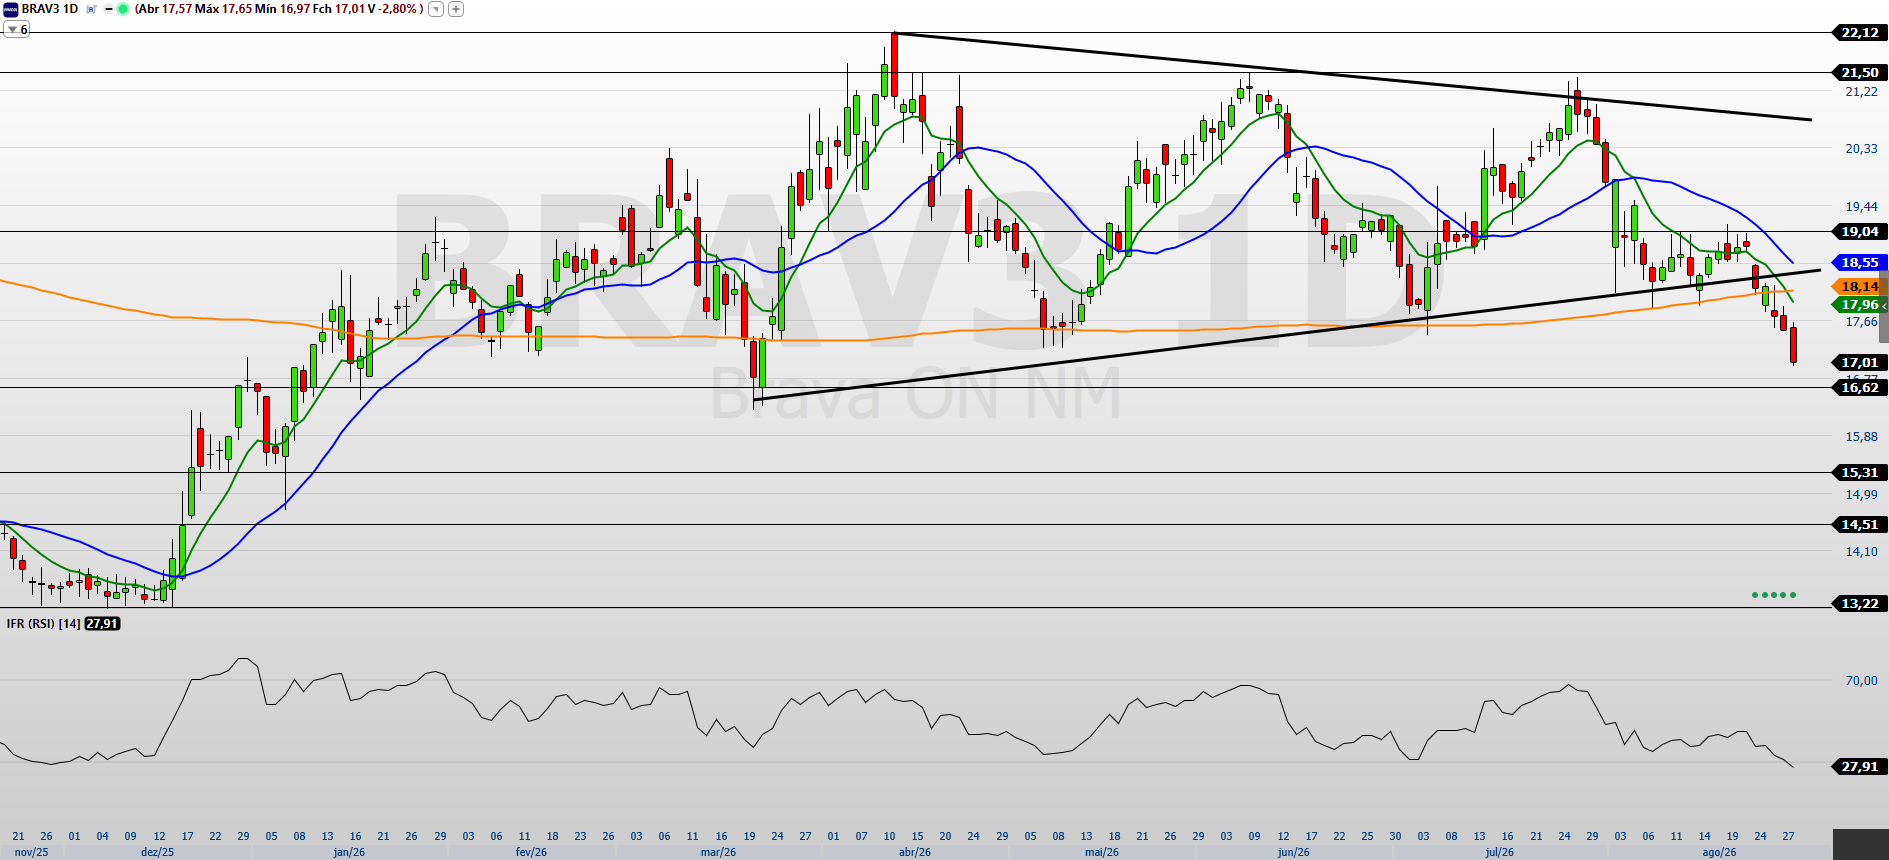This screenshot has width=1889, height=860.
Task: Expand the indicators dropdown labeled 6
Action: (x=17, y=30)
